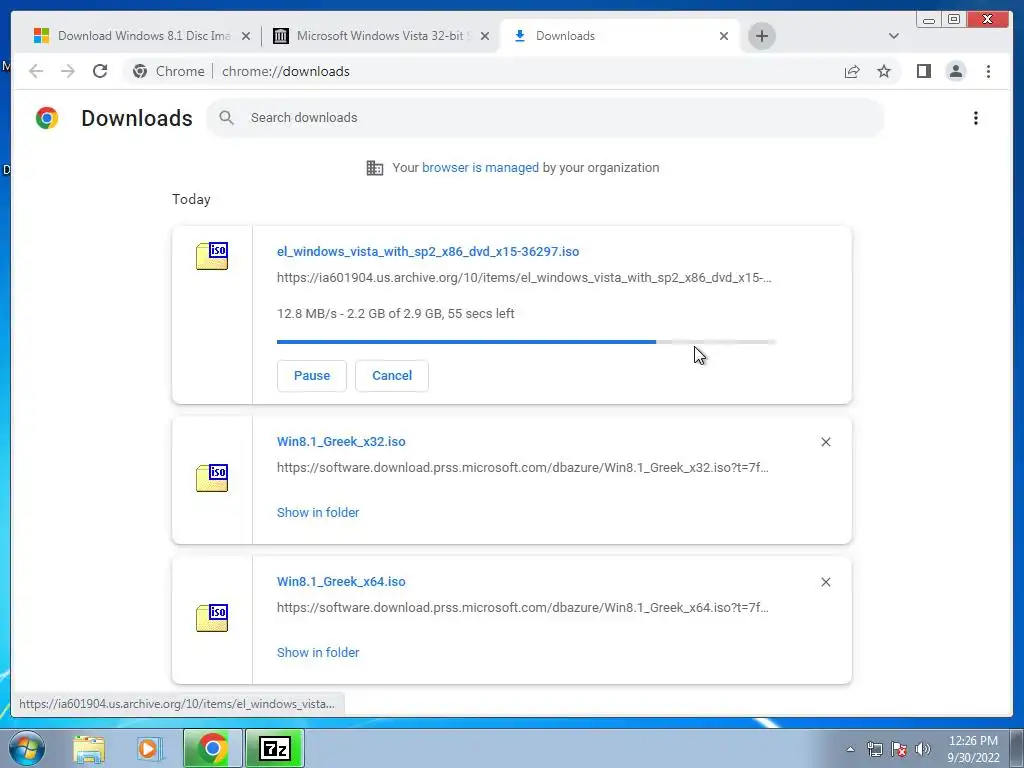The height and width of the screenshot is (768, 1024).
Task: Click the Chrome taskbar button
Action: [213, 748]
